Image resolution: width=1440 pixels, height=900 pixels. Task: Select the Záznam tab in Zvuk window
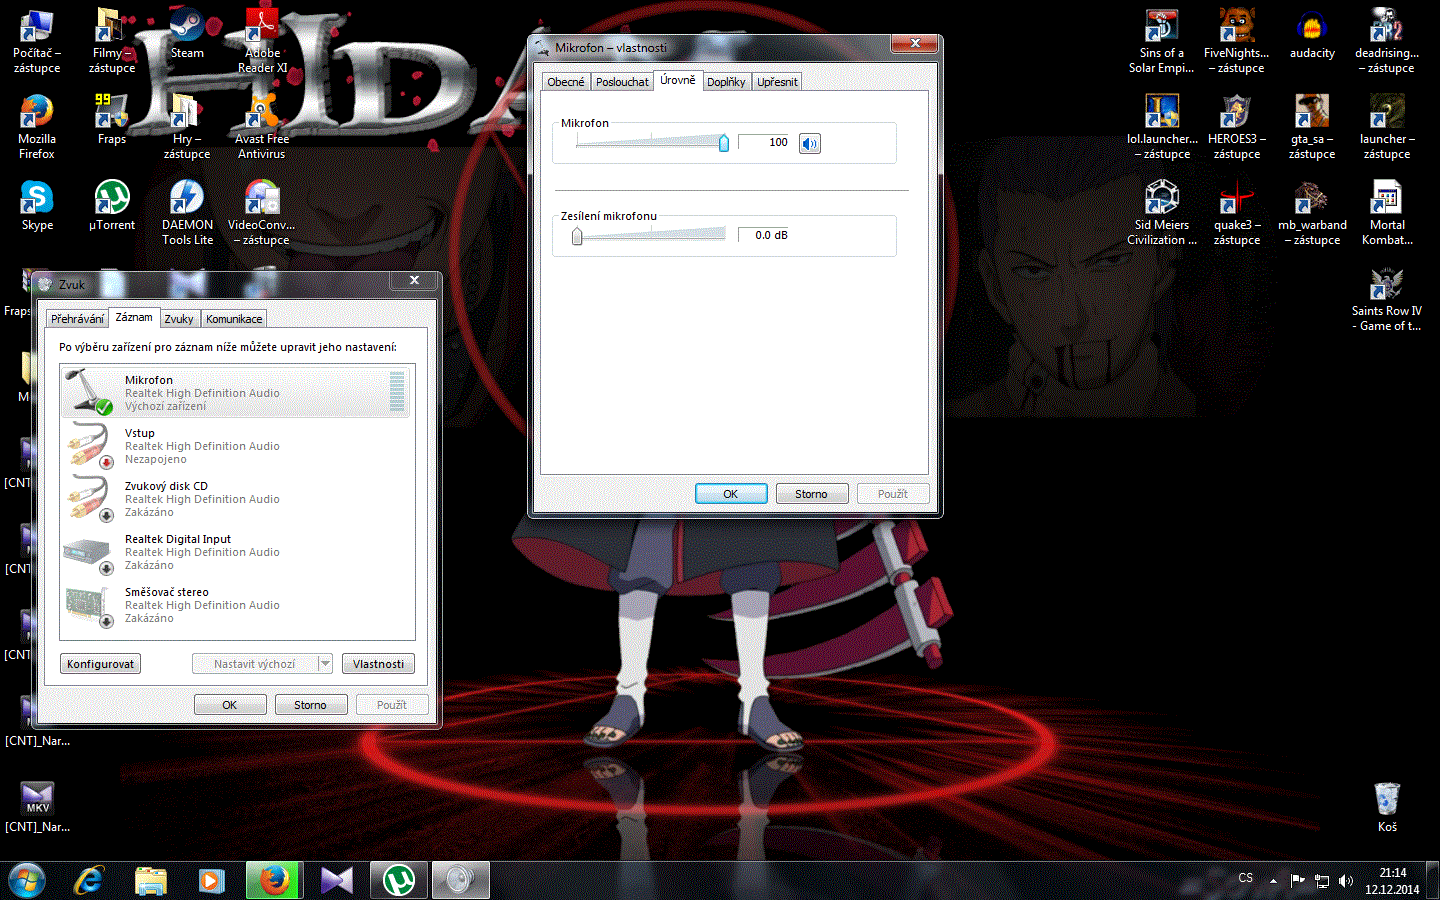pos(134,317)
